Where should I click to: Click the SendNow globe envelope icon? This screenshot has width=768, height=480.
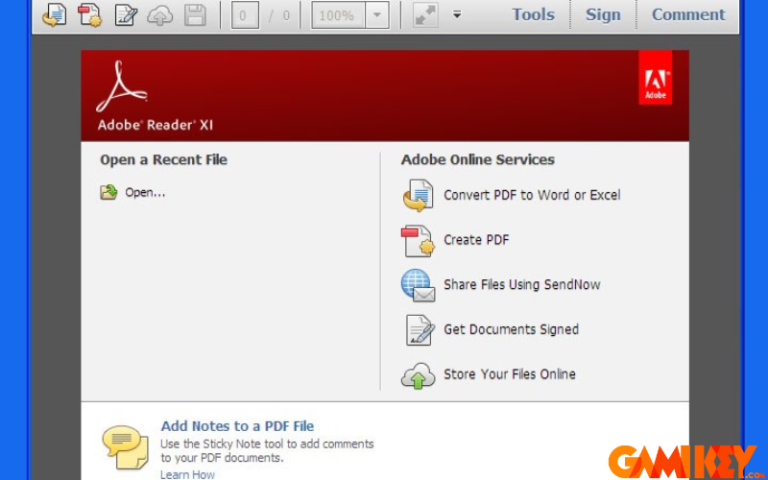click(x=418, y=285)
